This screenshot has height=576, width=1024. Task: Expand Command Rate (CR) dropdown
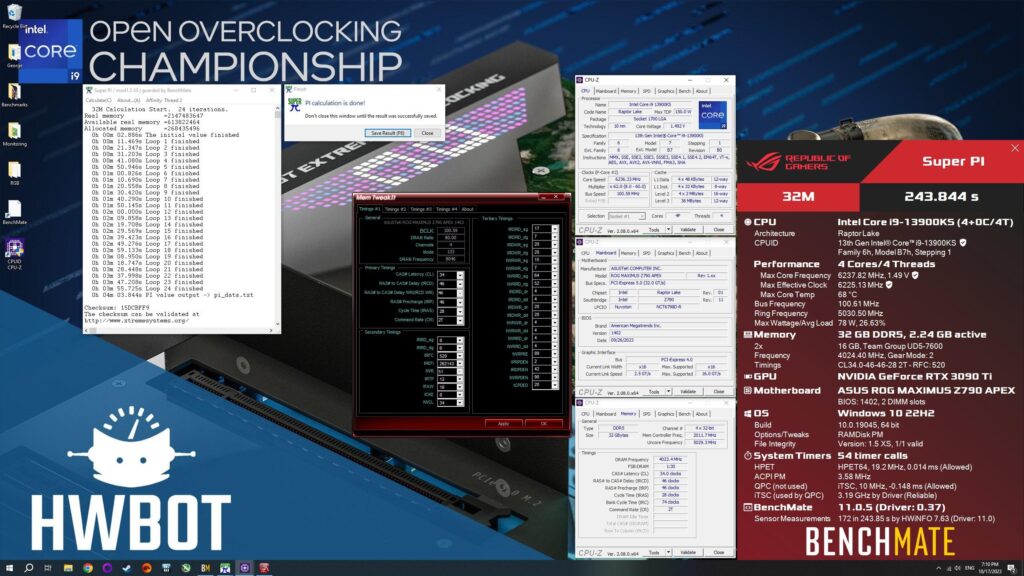tap(460, 320)
